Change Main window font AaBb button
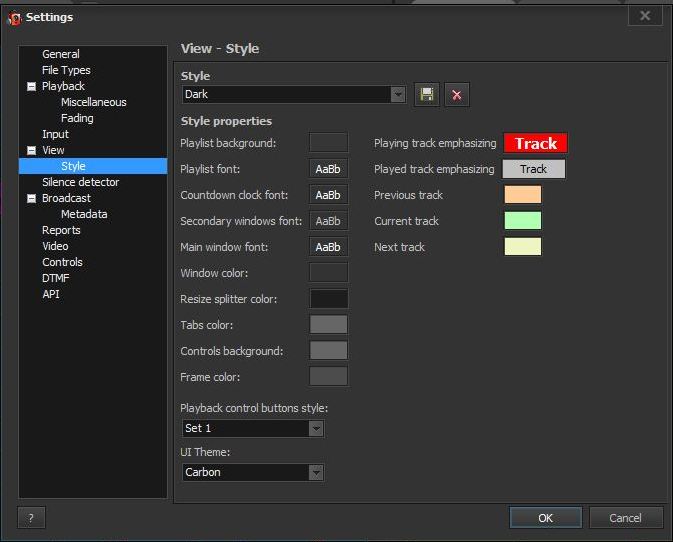 point(328,247)
